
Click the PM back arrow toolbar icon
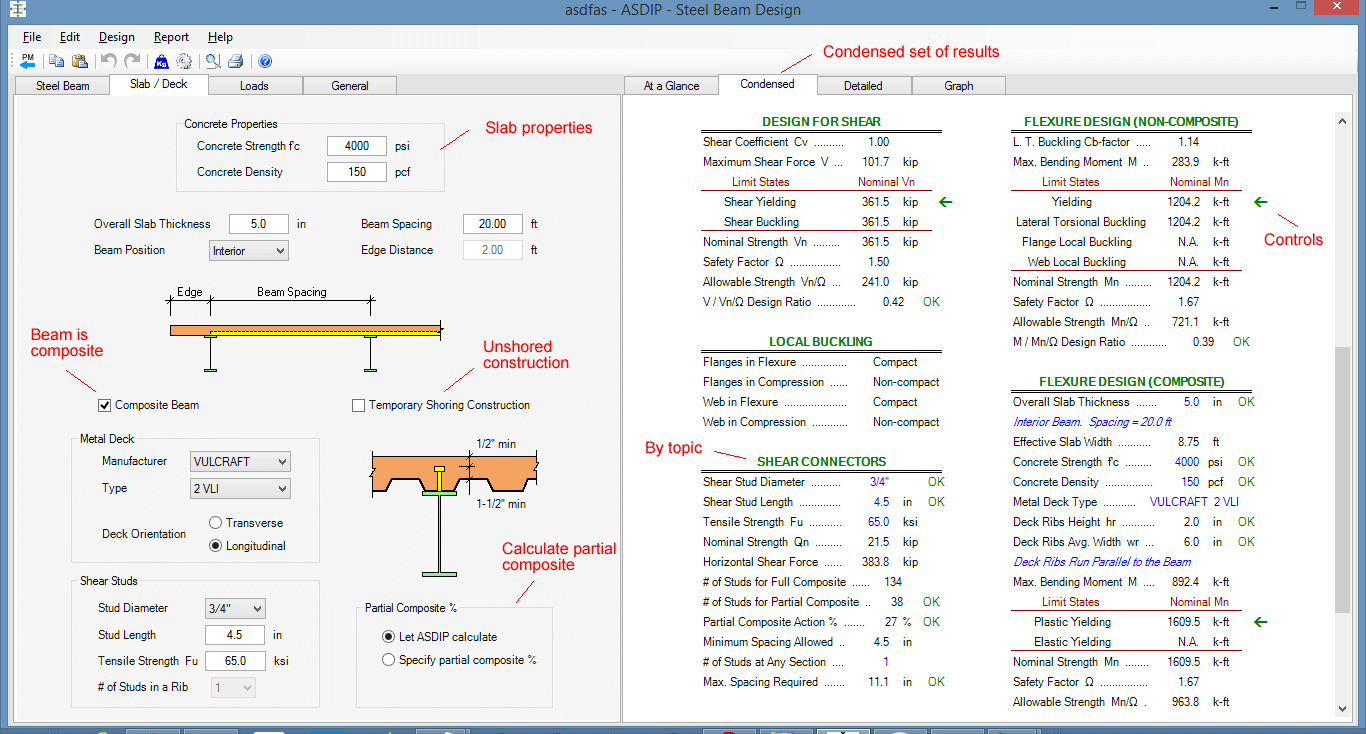click(x=28, y=61)
